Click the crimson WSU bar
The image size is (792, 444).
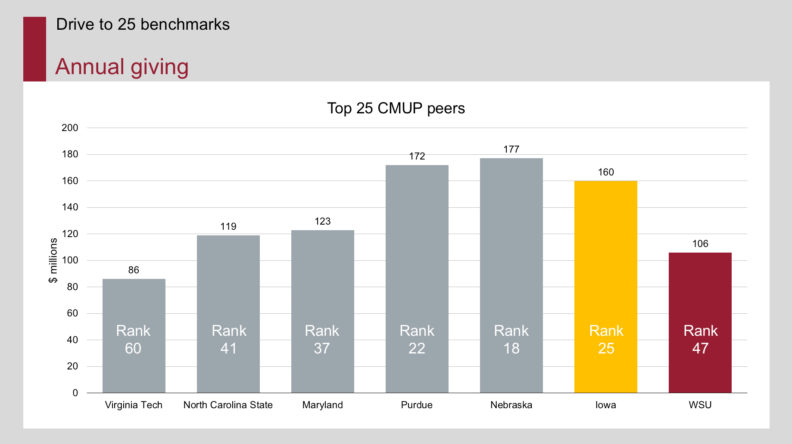pos(700,322)
